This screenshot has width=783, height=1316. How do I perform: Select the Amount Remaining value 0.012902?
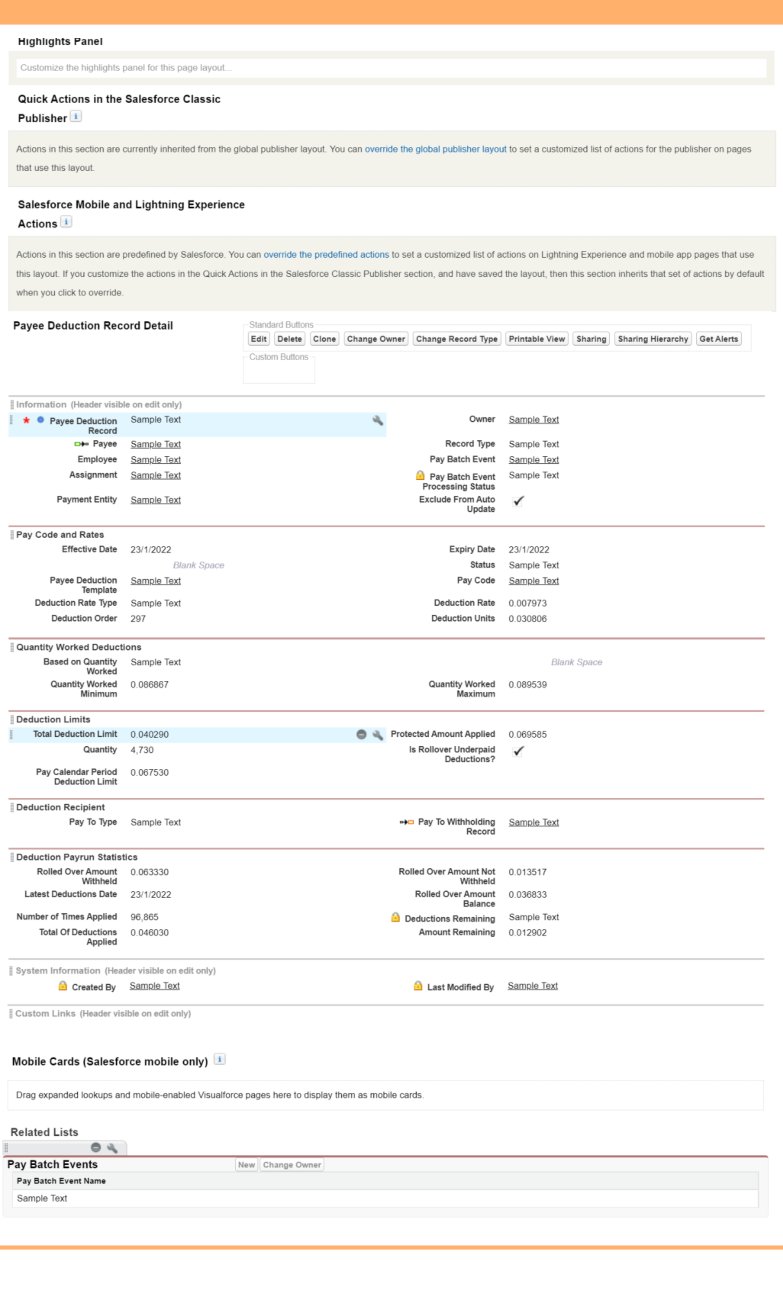tap(528, 933)
